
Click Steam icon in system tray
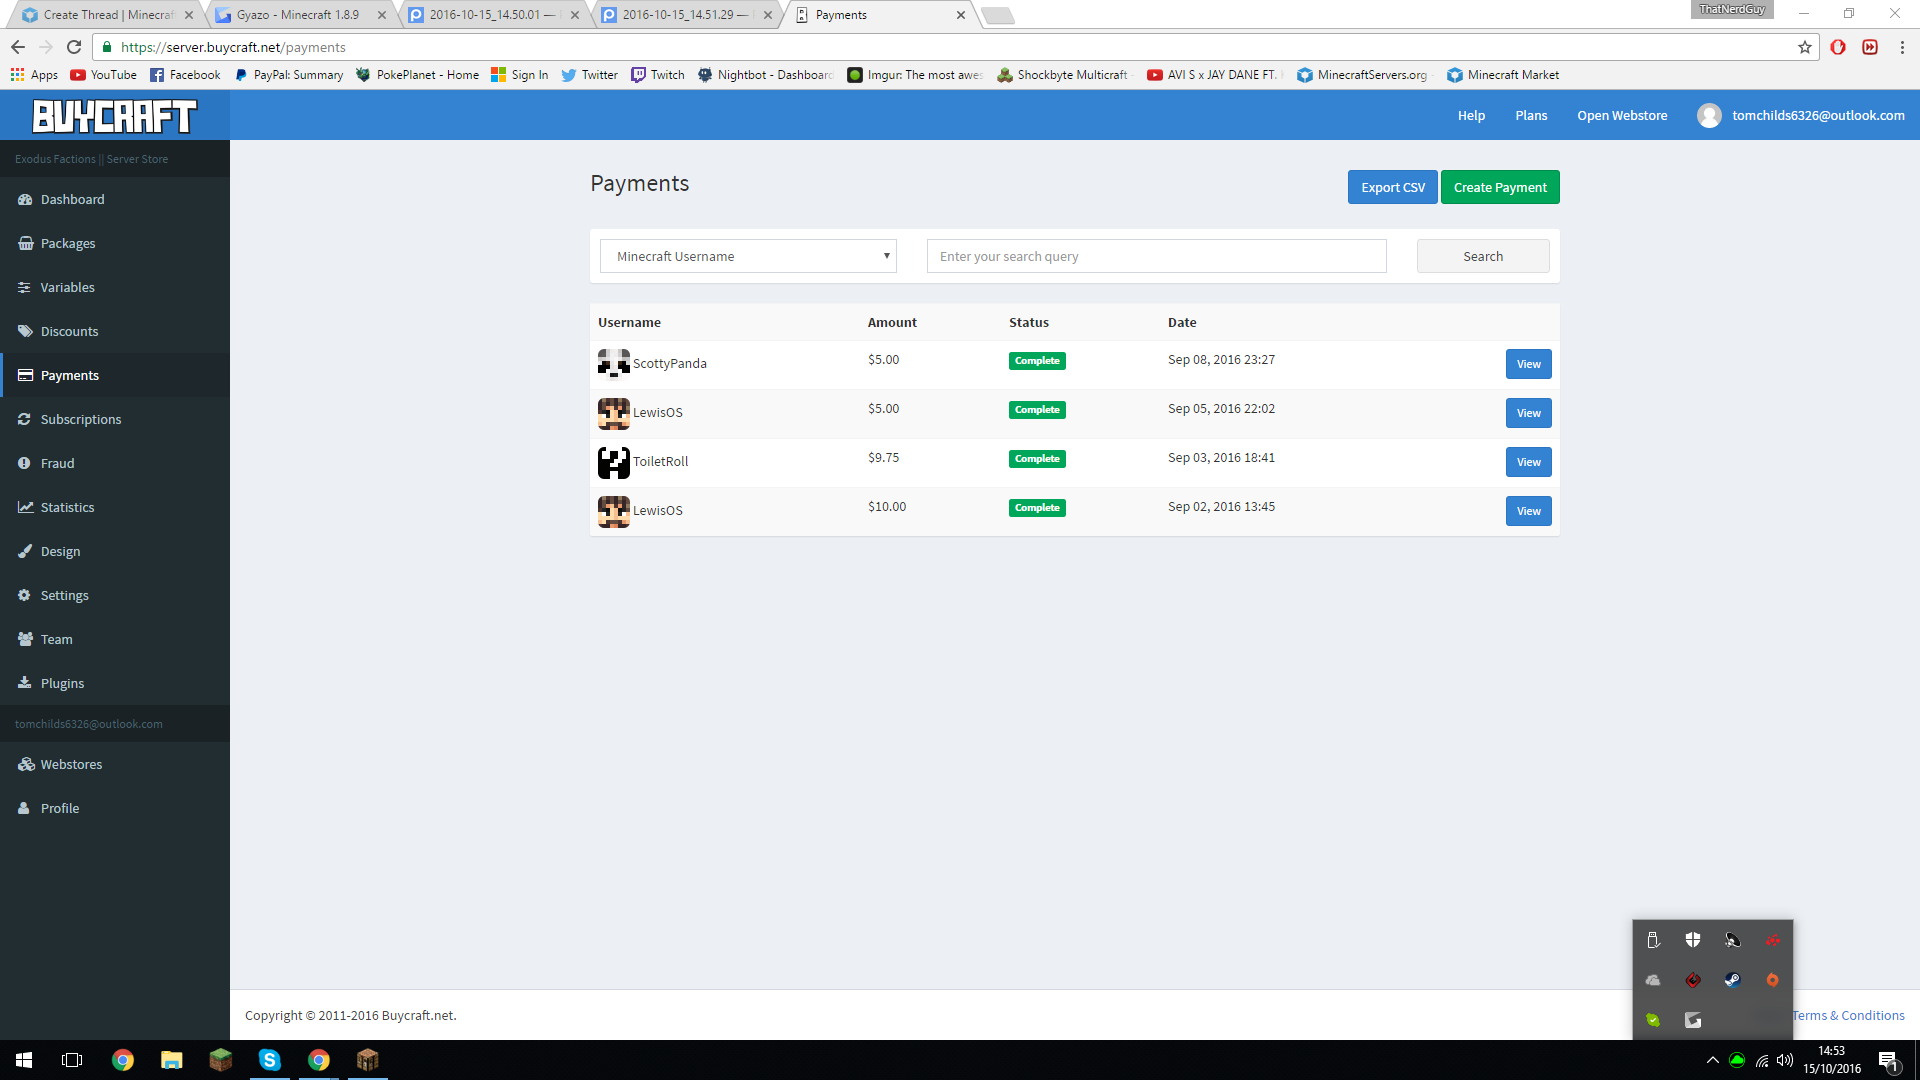[x=1732, y=980]
